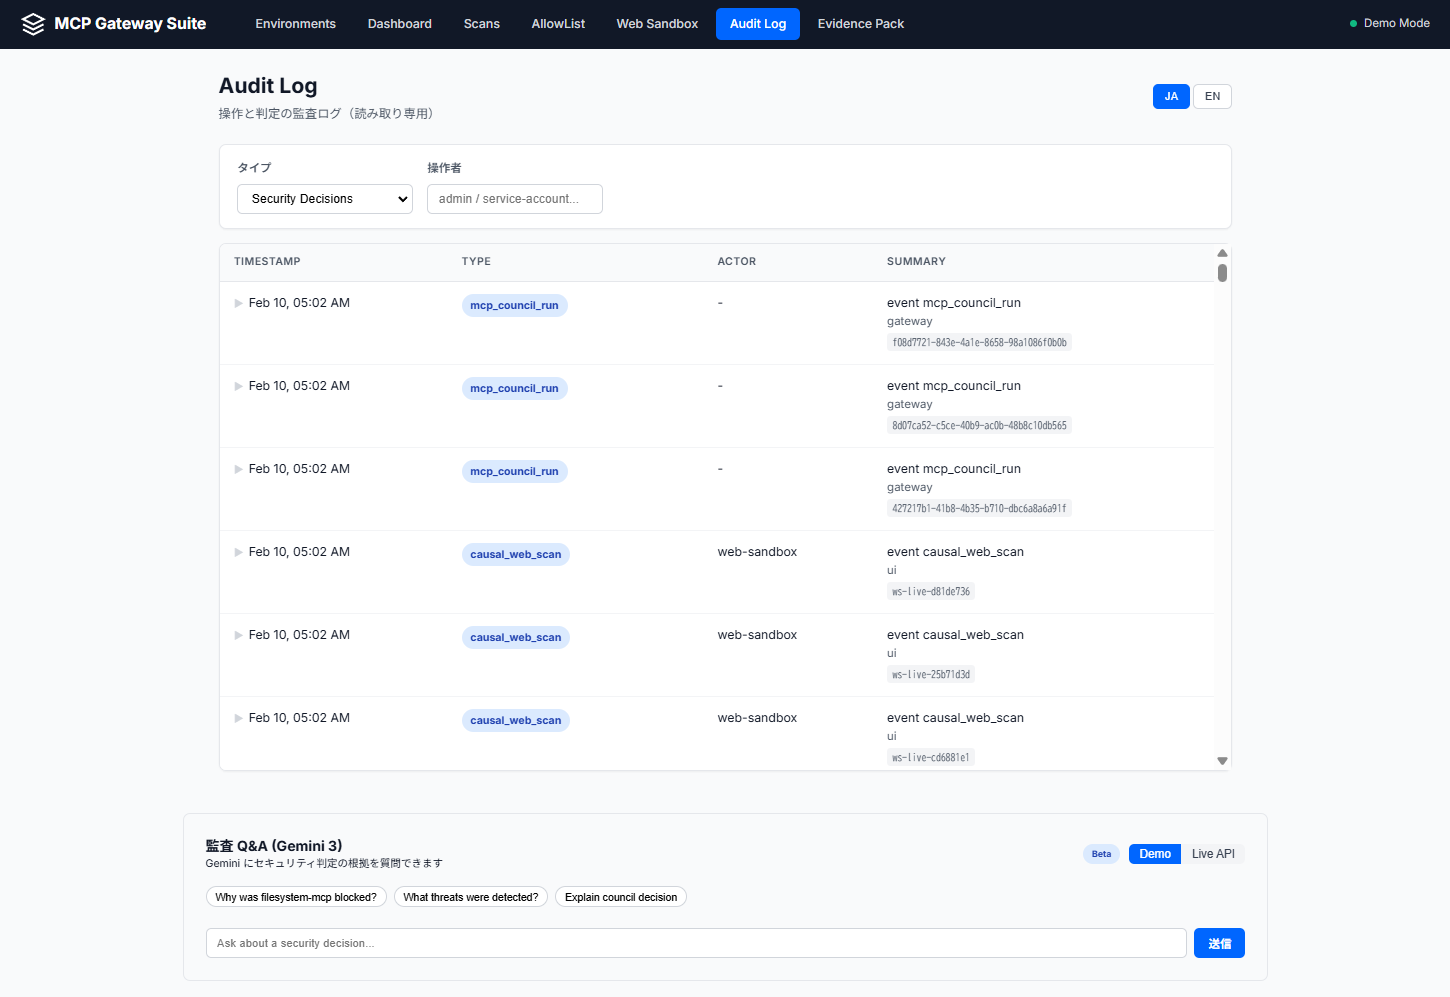Viewport: 1450px width, 997px height.
Task: Click the green Demo Mode status dot
Action: pos(1353,24)
